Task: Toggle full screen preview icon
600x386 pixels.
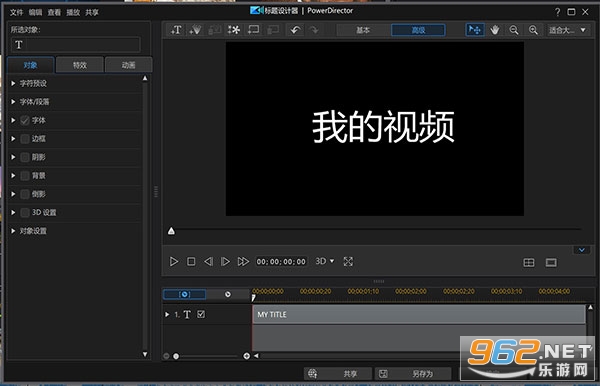Action: pyautogui.click(x=348, y=262)
